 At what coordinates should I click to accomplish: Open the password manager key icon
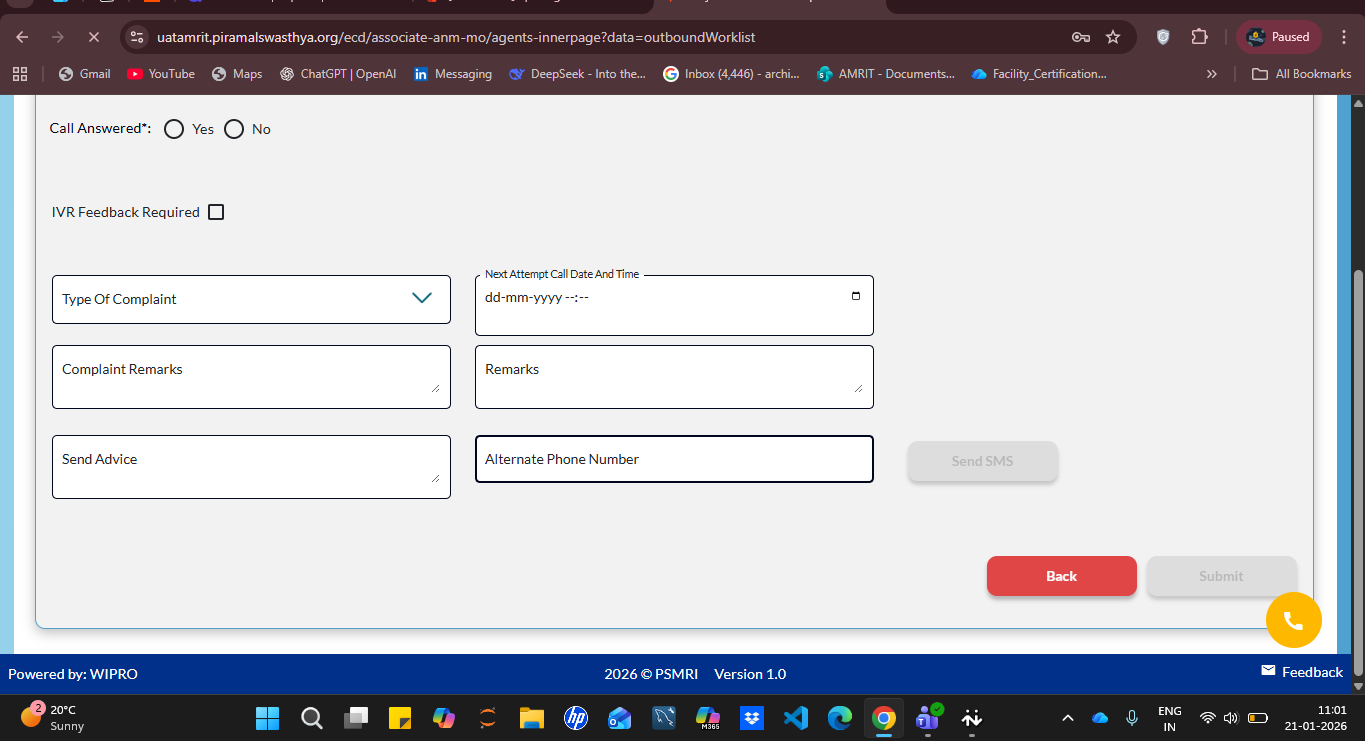tap(1080, 37)
